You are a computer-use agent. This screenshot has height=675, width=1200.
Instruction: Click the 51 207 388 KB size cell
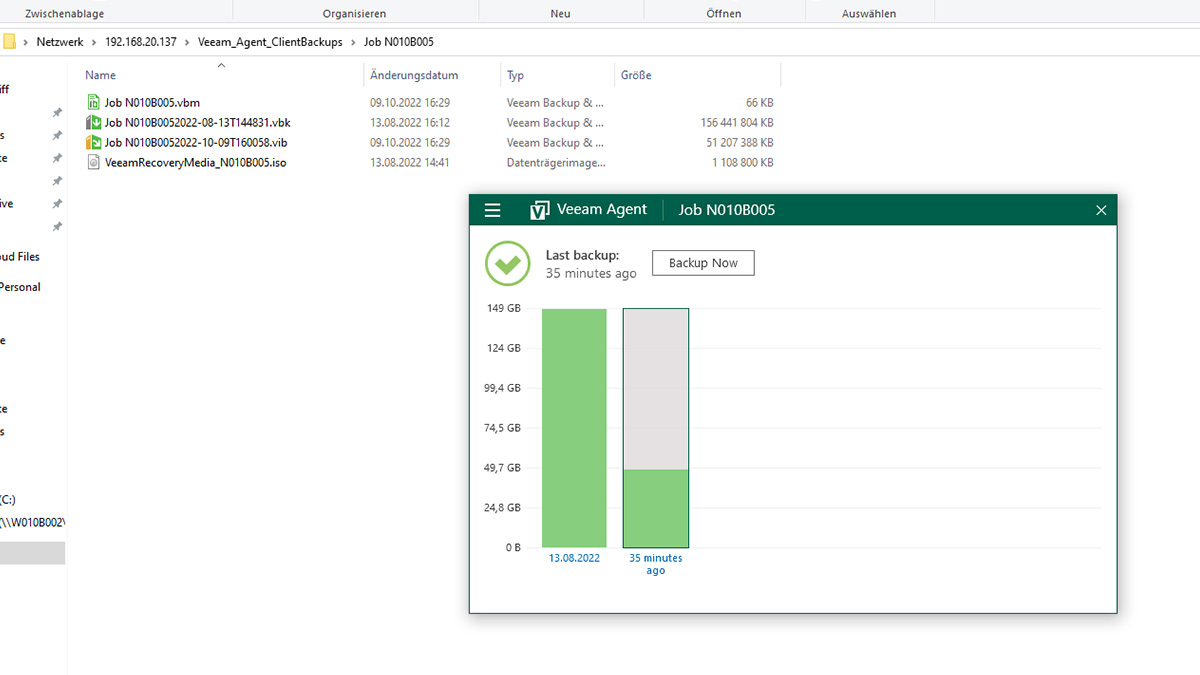click(740, 143)
